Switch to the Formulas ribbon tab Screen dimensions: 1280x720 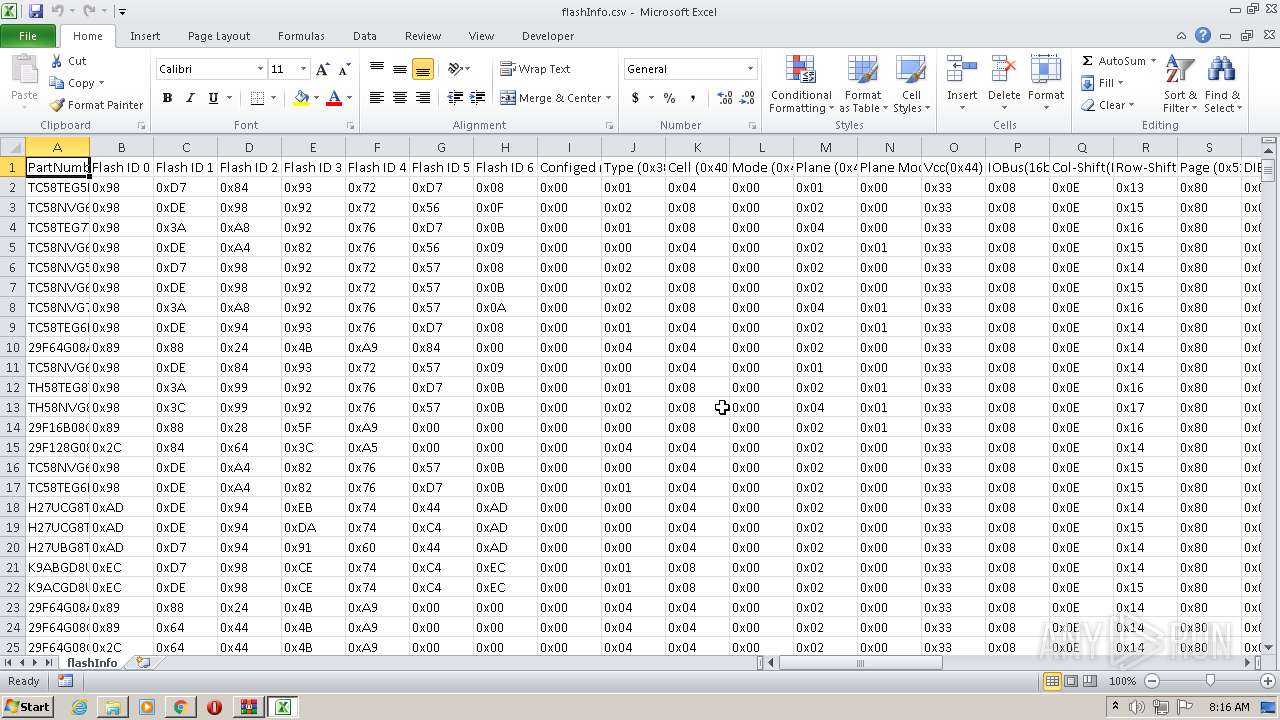click(301, 36)
